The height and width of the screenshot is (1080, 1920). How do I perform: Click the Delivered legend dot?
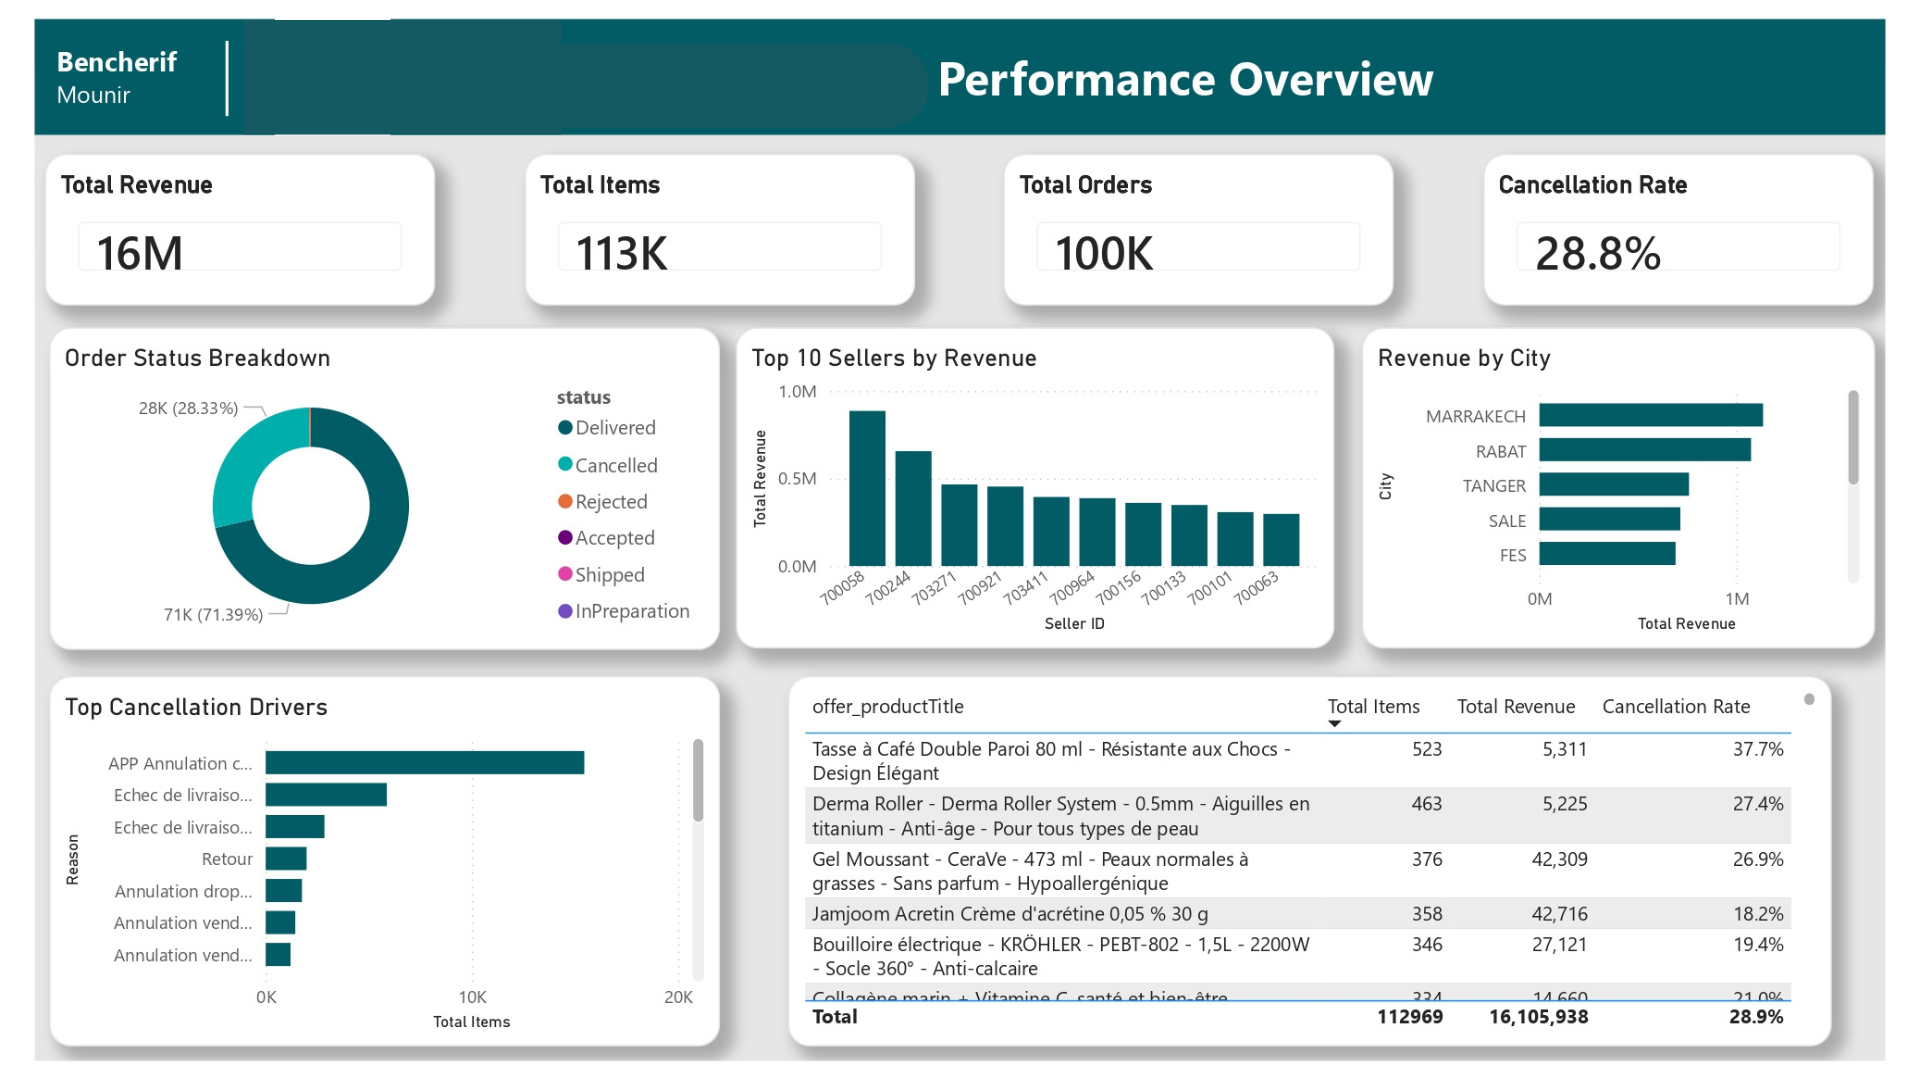(x=565, y=428)
